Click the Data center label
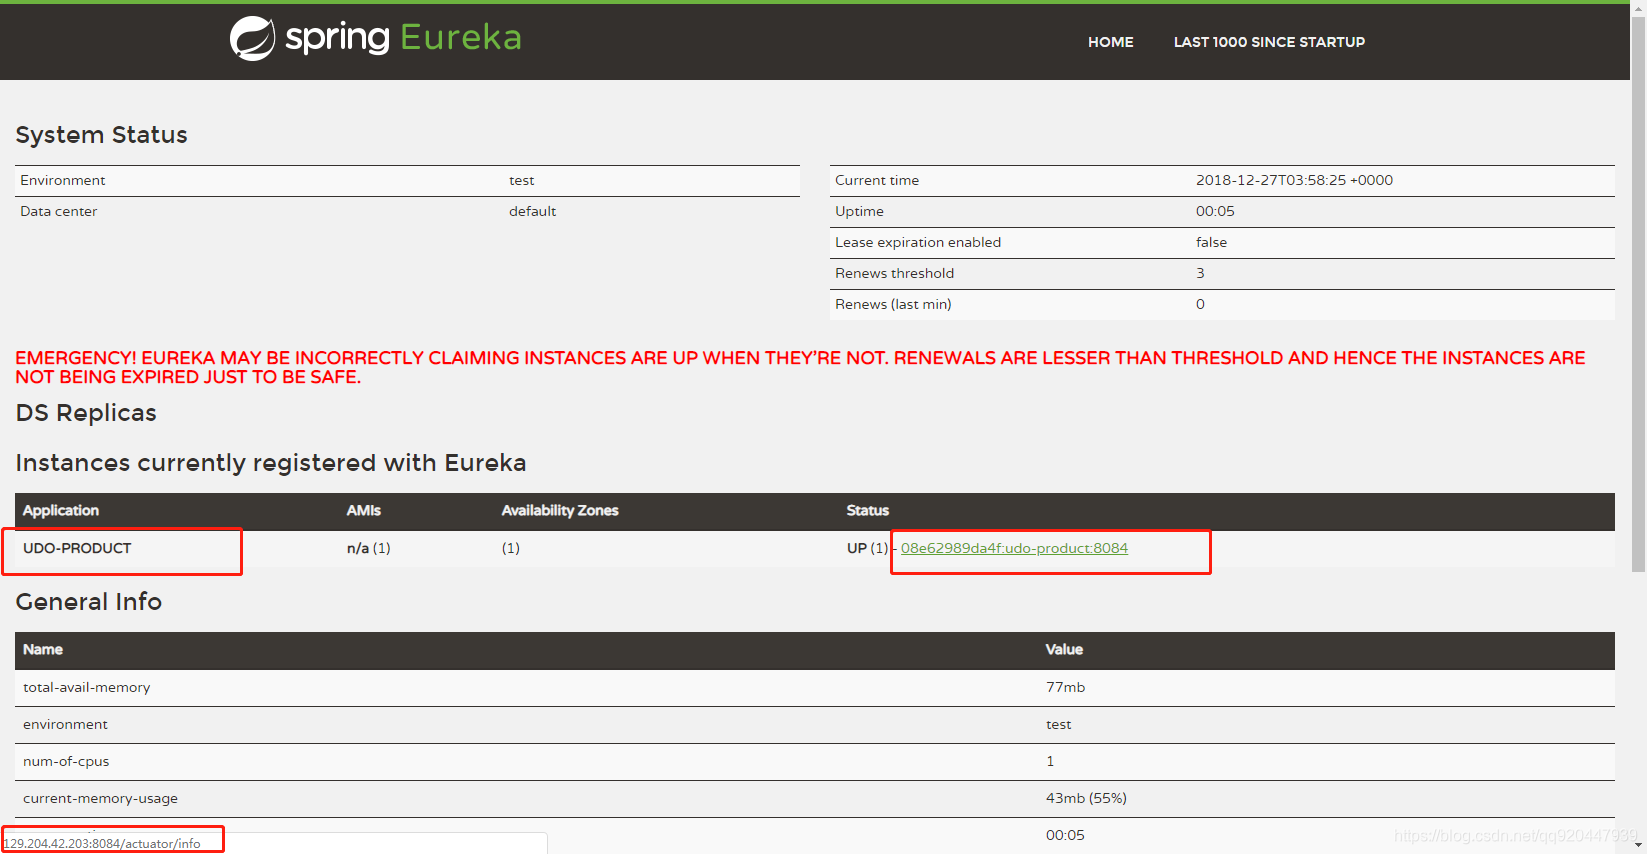This screenshot has height=854, width=1647. [58, 211]
